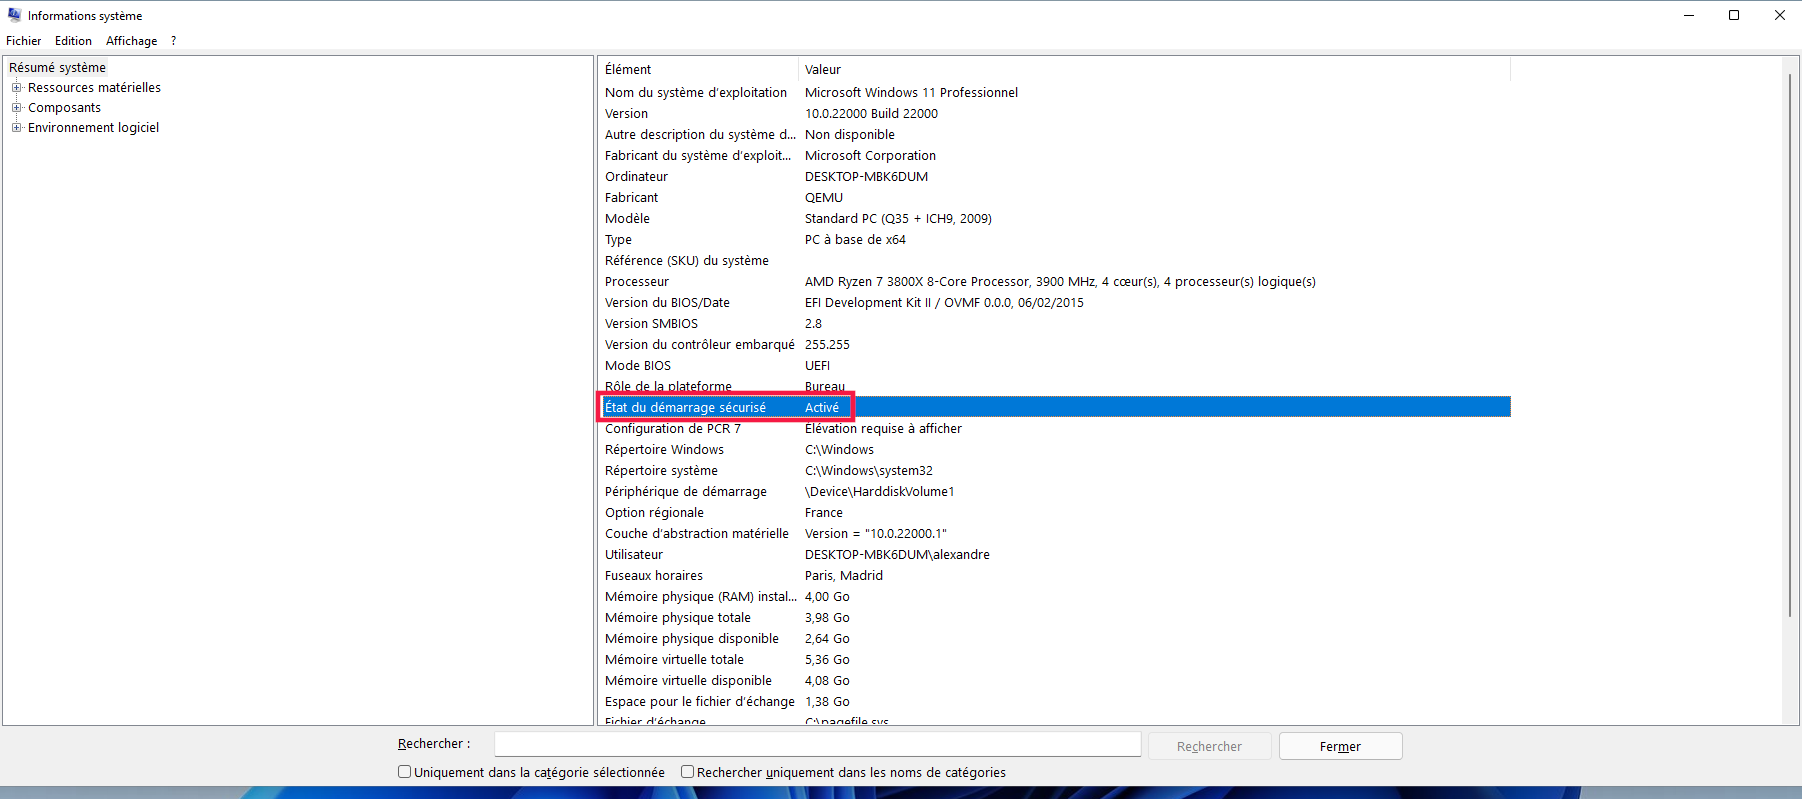The height and width of the screenshot is (799, 1802).
Task: Click the Informations système title bar icon
Action: (x=14, y=15)
